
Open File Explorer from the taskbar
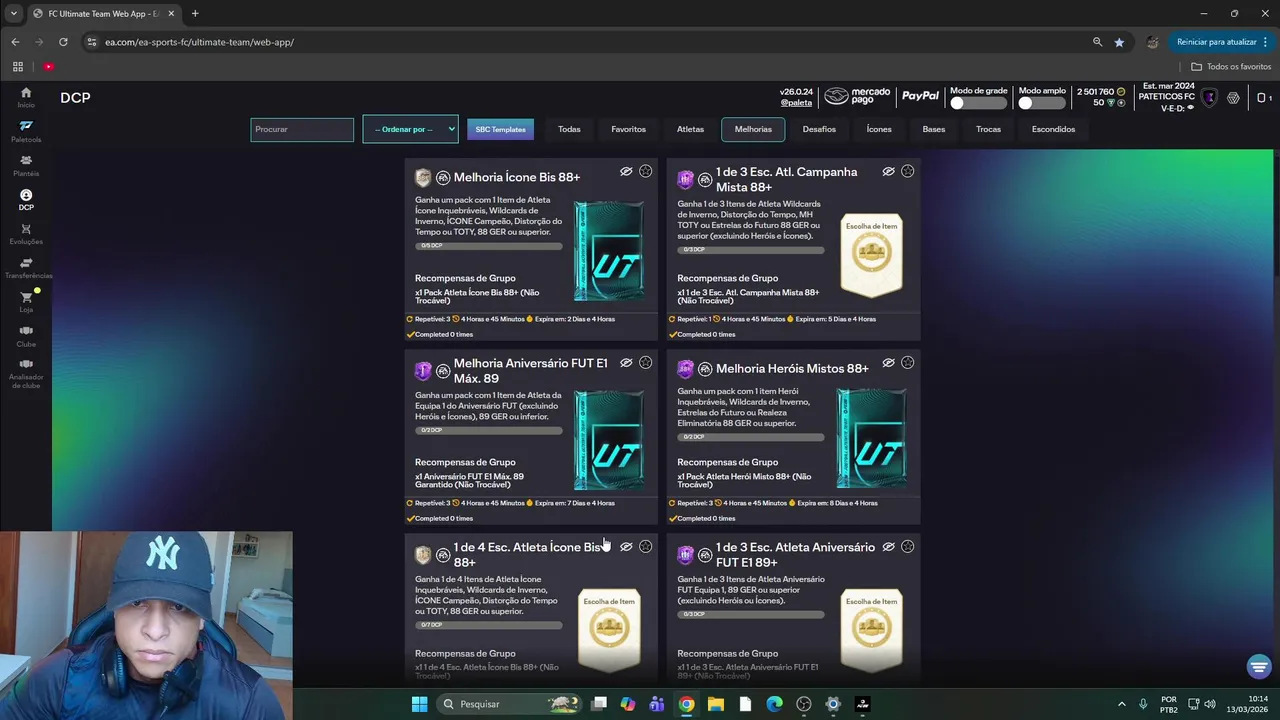[715, 704]
